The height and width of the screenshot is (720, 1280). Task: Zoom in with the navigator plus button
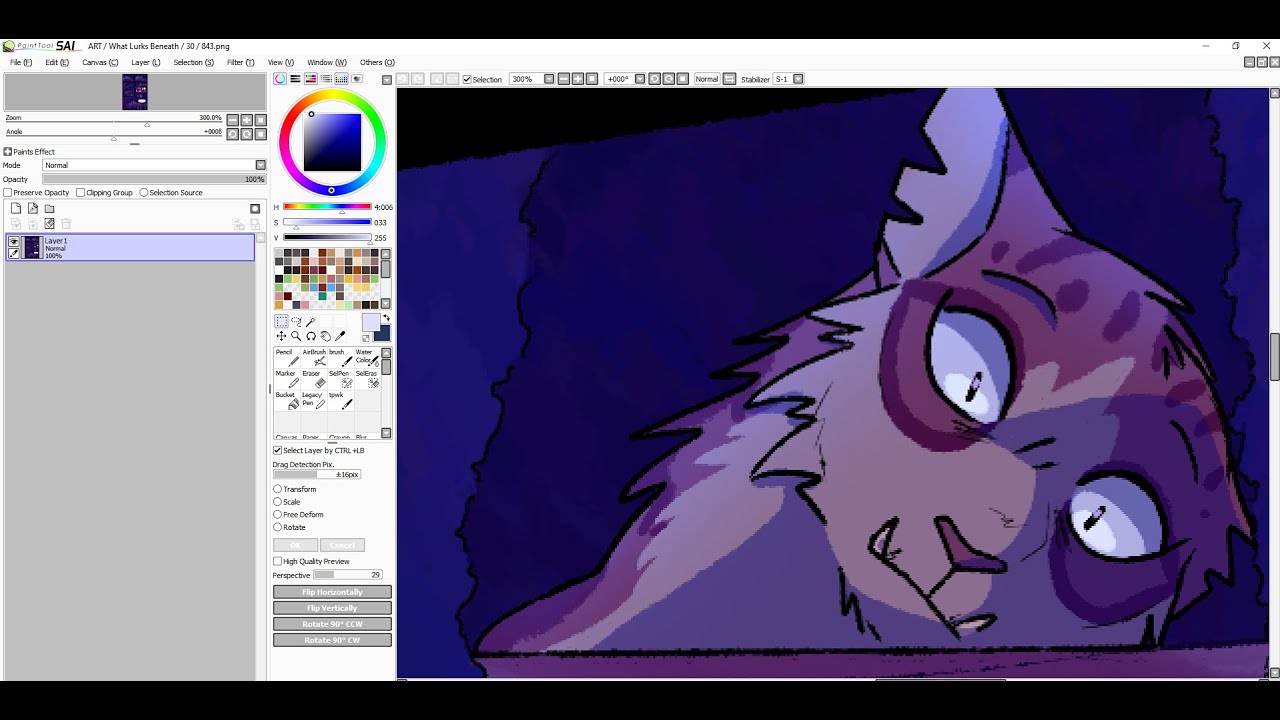pos(246,120)
